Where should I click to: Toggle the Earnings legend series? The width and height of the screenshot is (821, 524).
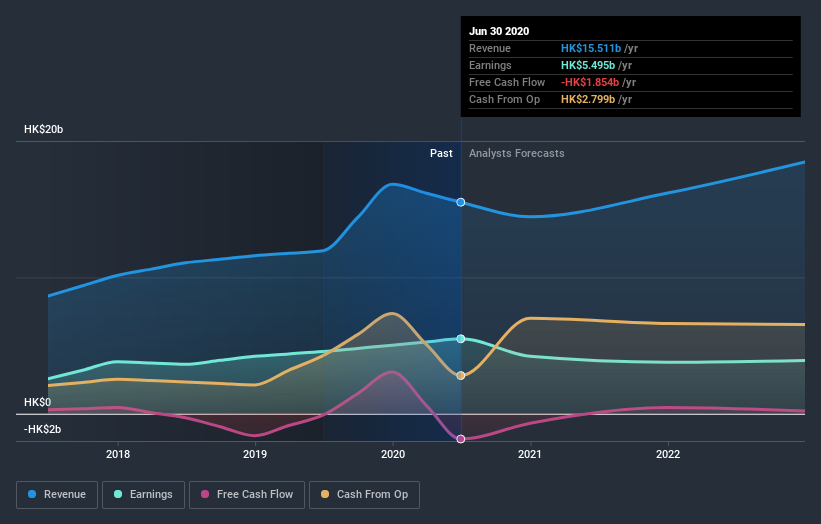pyautogui.click(x=143, y=495)
